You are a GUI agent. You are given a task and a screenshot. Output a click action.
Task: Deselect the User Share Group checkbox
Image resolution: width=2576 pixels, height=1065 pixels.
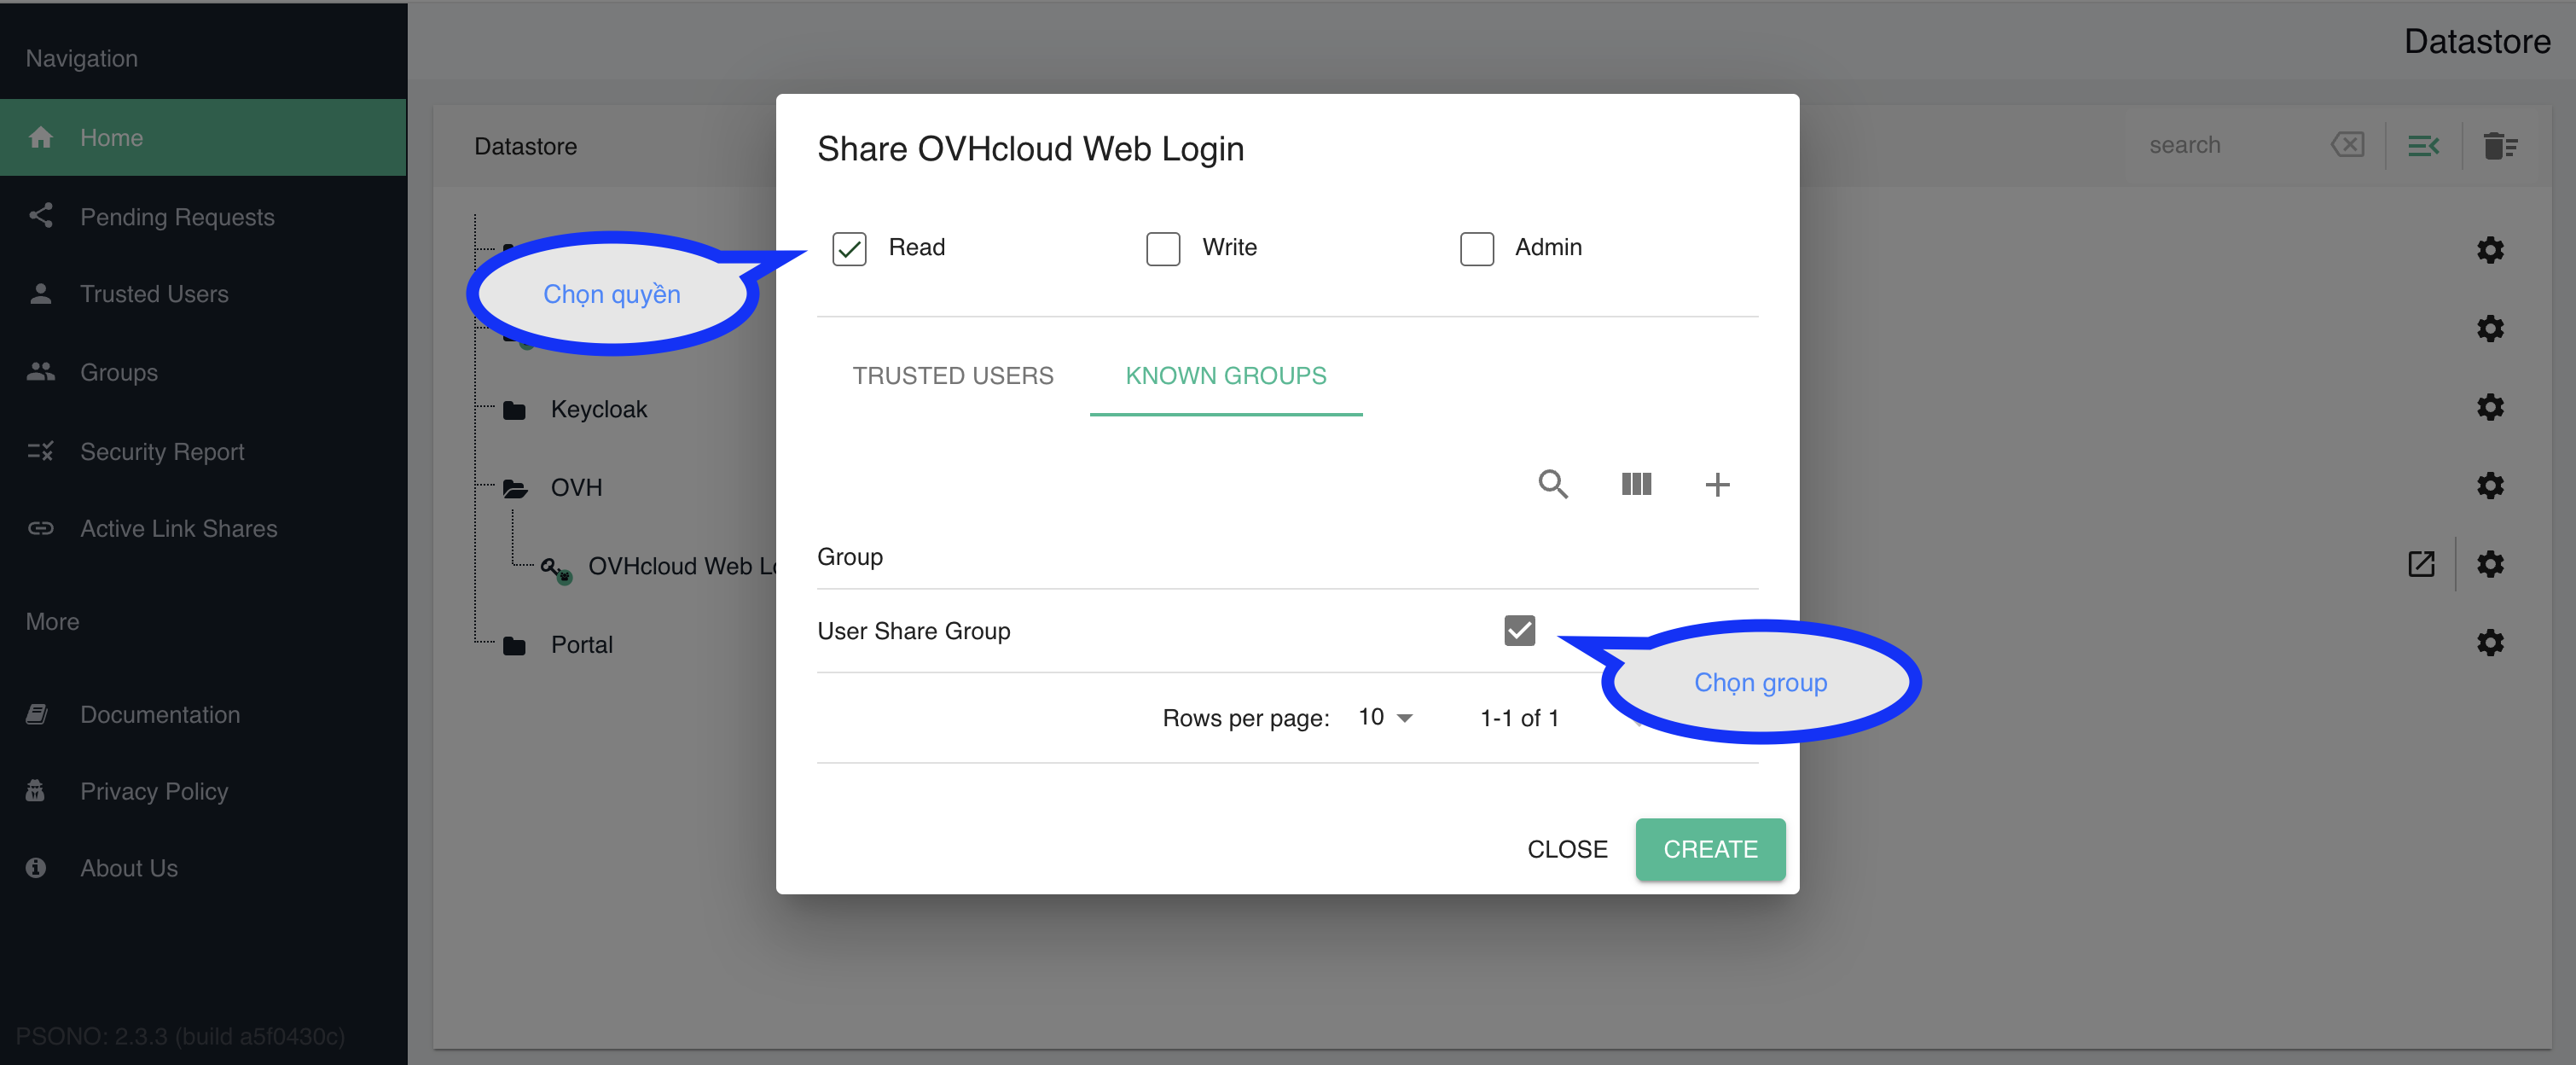[1519, 630]
